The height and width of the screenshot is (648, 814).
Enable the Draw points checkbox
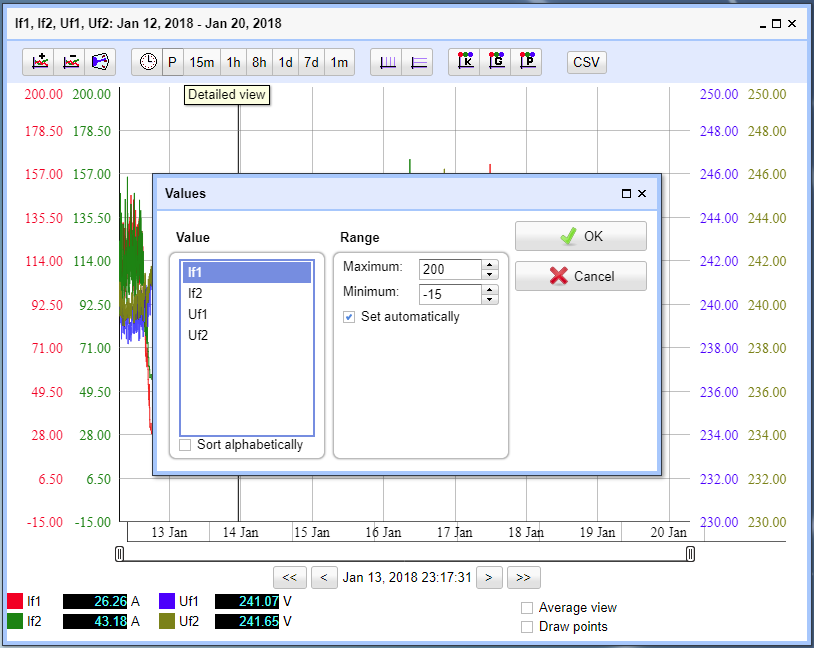[527, 627]
